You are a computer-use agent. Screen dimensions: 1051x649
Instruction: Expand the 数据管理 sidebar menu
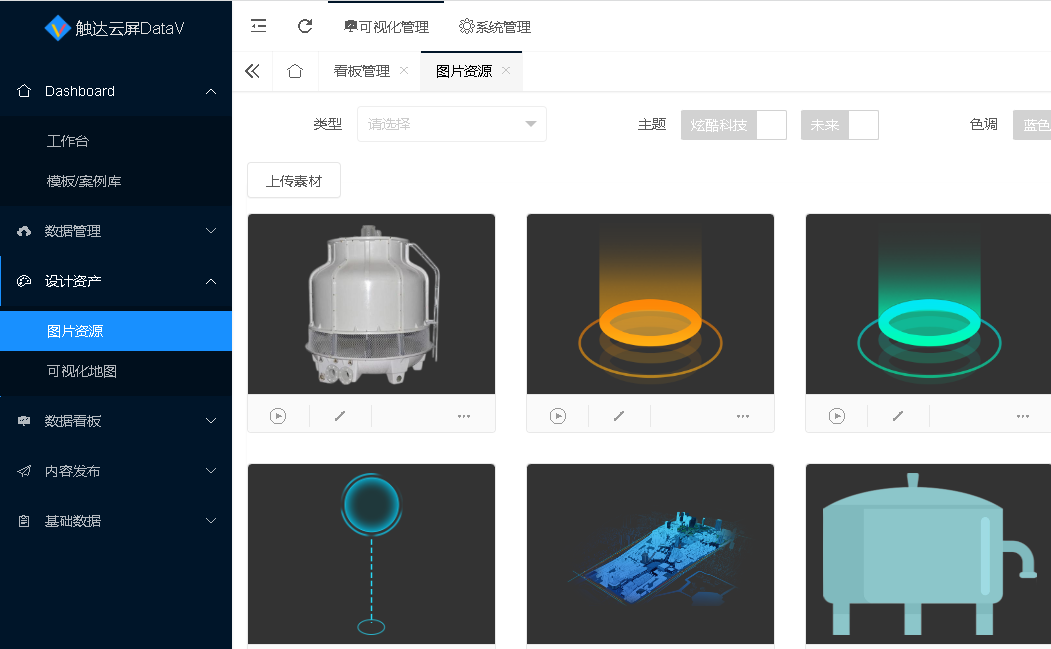(116, 231)
